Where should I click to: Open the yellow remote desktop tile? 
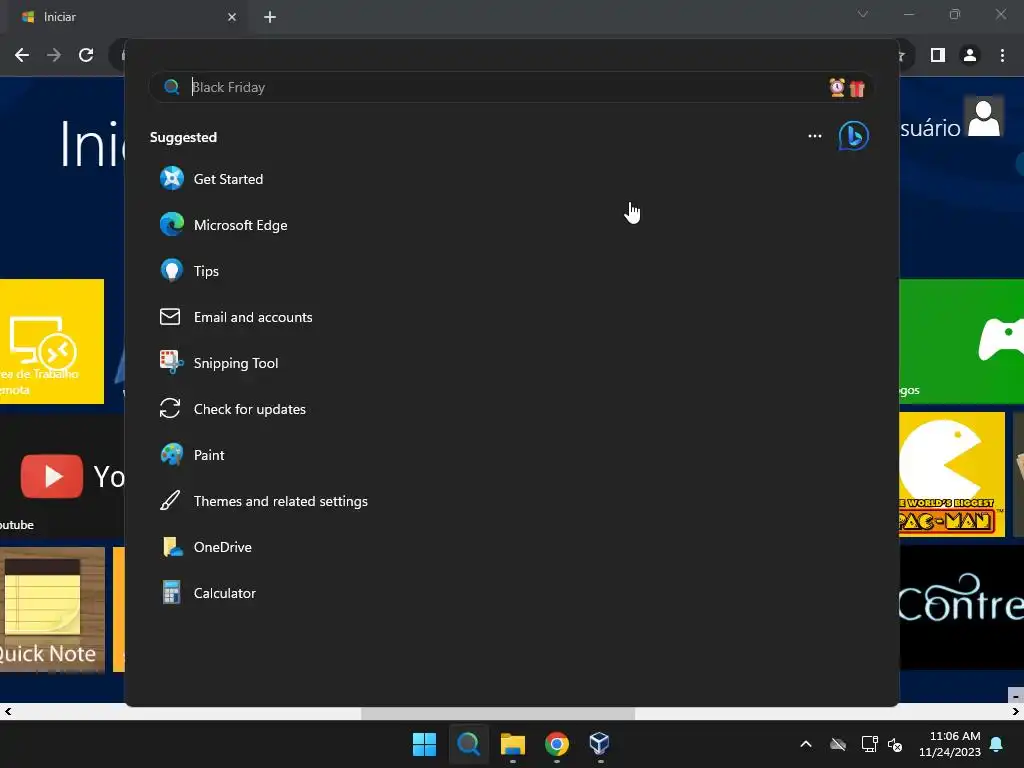pos(52,341)
